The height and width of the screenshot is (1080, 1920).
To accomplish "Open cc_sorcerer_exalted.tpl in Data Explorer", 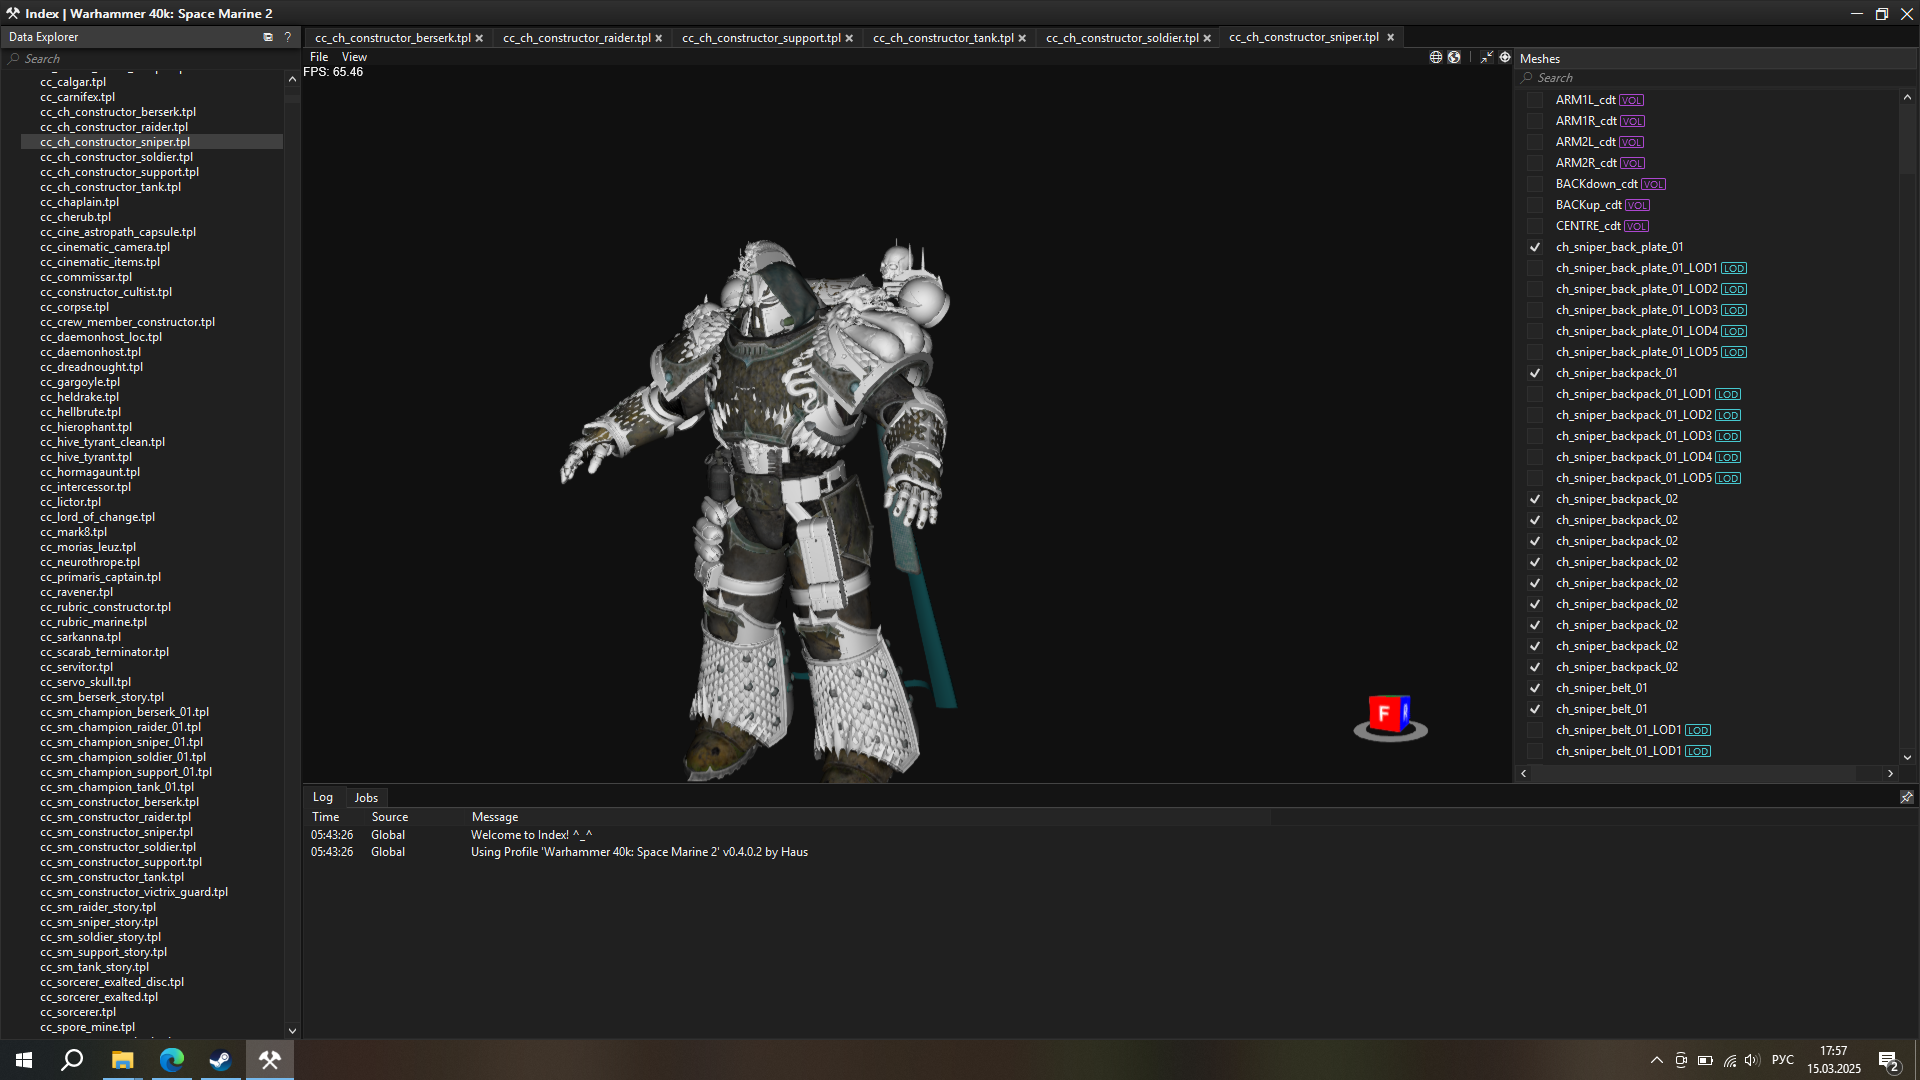I will [x=99, y=997].
